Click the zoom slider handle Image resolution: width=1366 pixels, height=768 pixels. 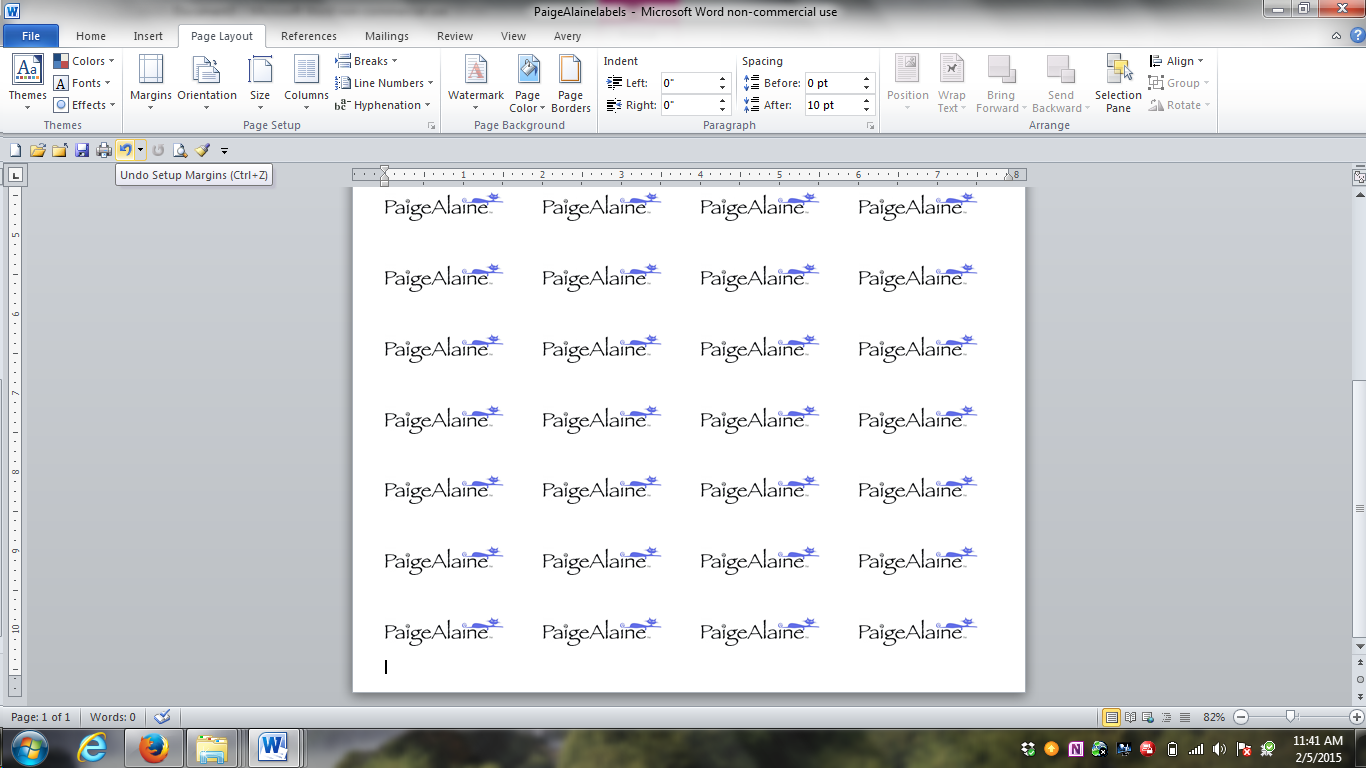coord(1291,717)
